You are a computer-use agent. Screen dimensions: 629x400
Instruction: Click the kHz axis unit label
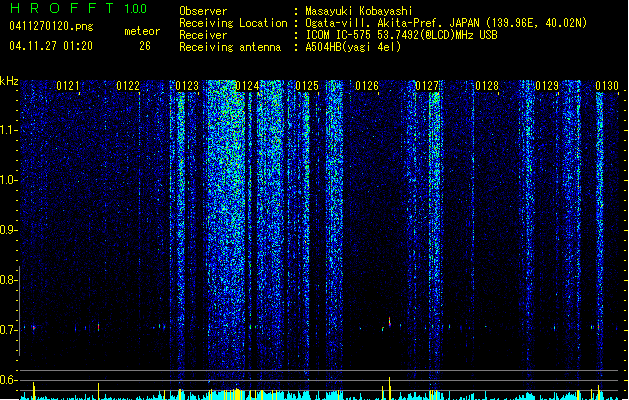coord(9,81)
